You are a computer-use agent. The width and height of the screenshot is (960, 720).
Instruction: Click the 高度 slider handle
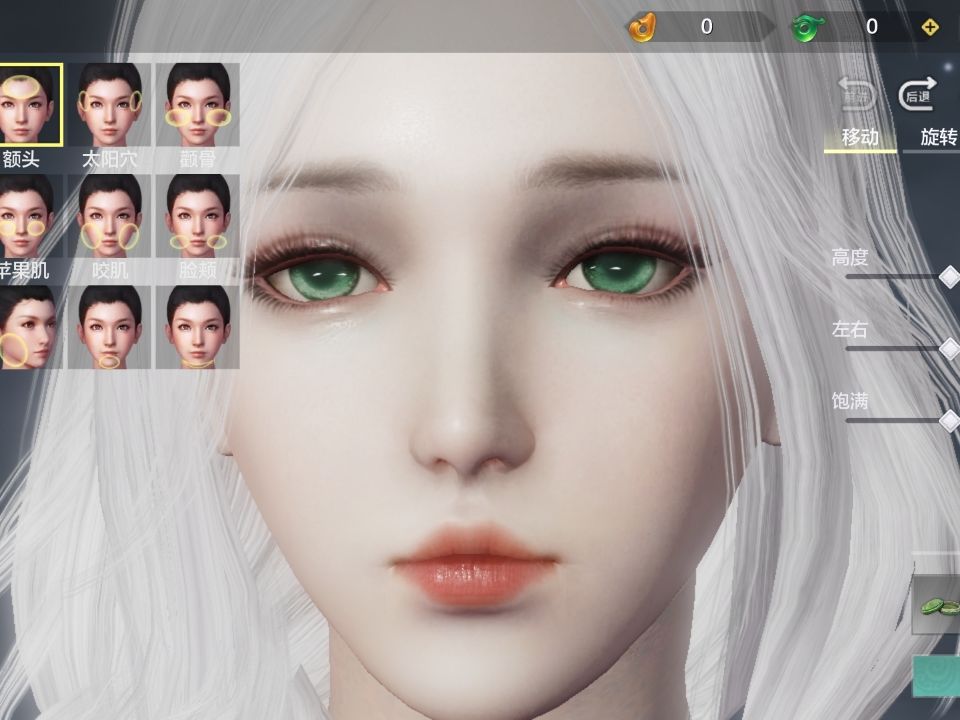tap(949, 277)
